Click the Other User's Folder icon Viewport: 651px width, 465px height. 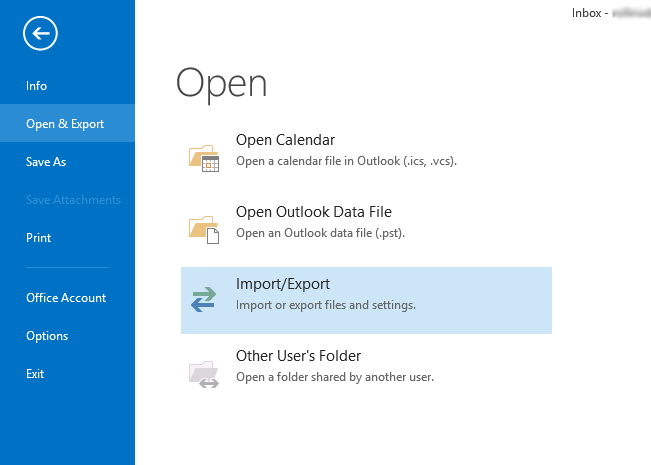point(204,374)
